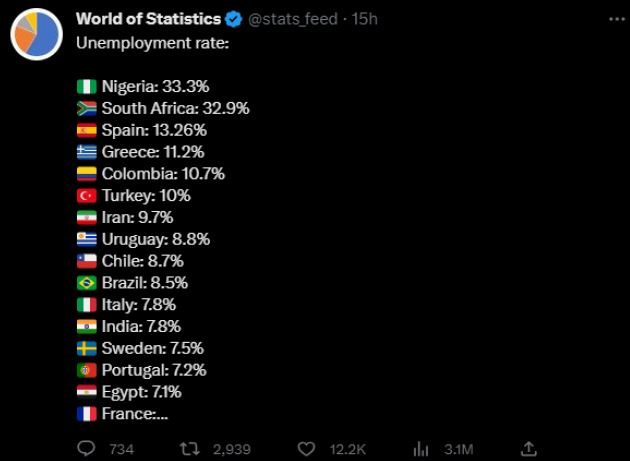Click the blue verified badge
Screen dimensions: 630x461
pyautogui.click(x=234, y=19)
